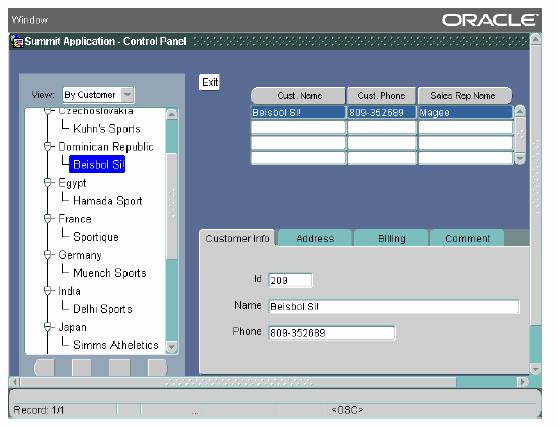Click the window scrollbar down arrow

click(535, 370)
